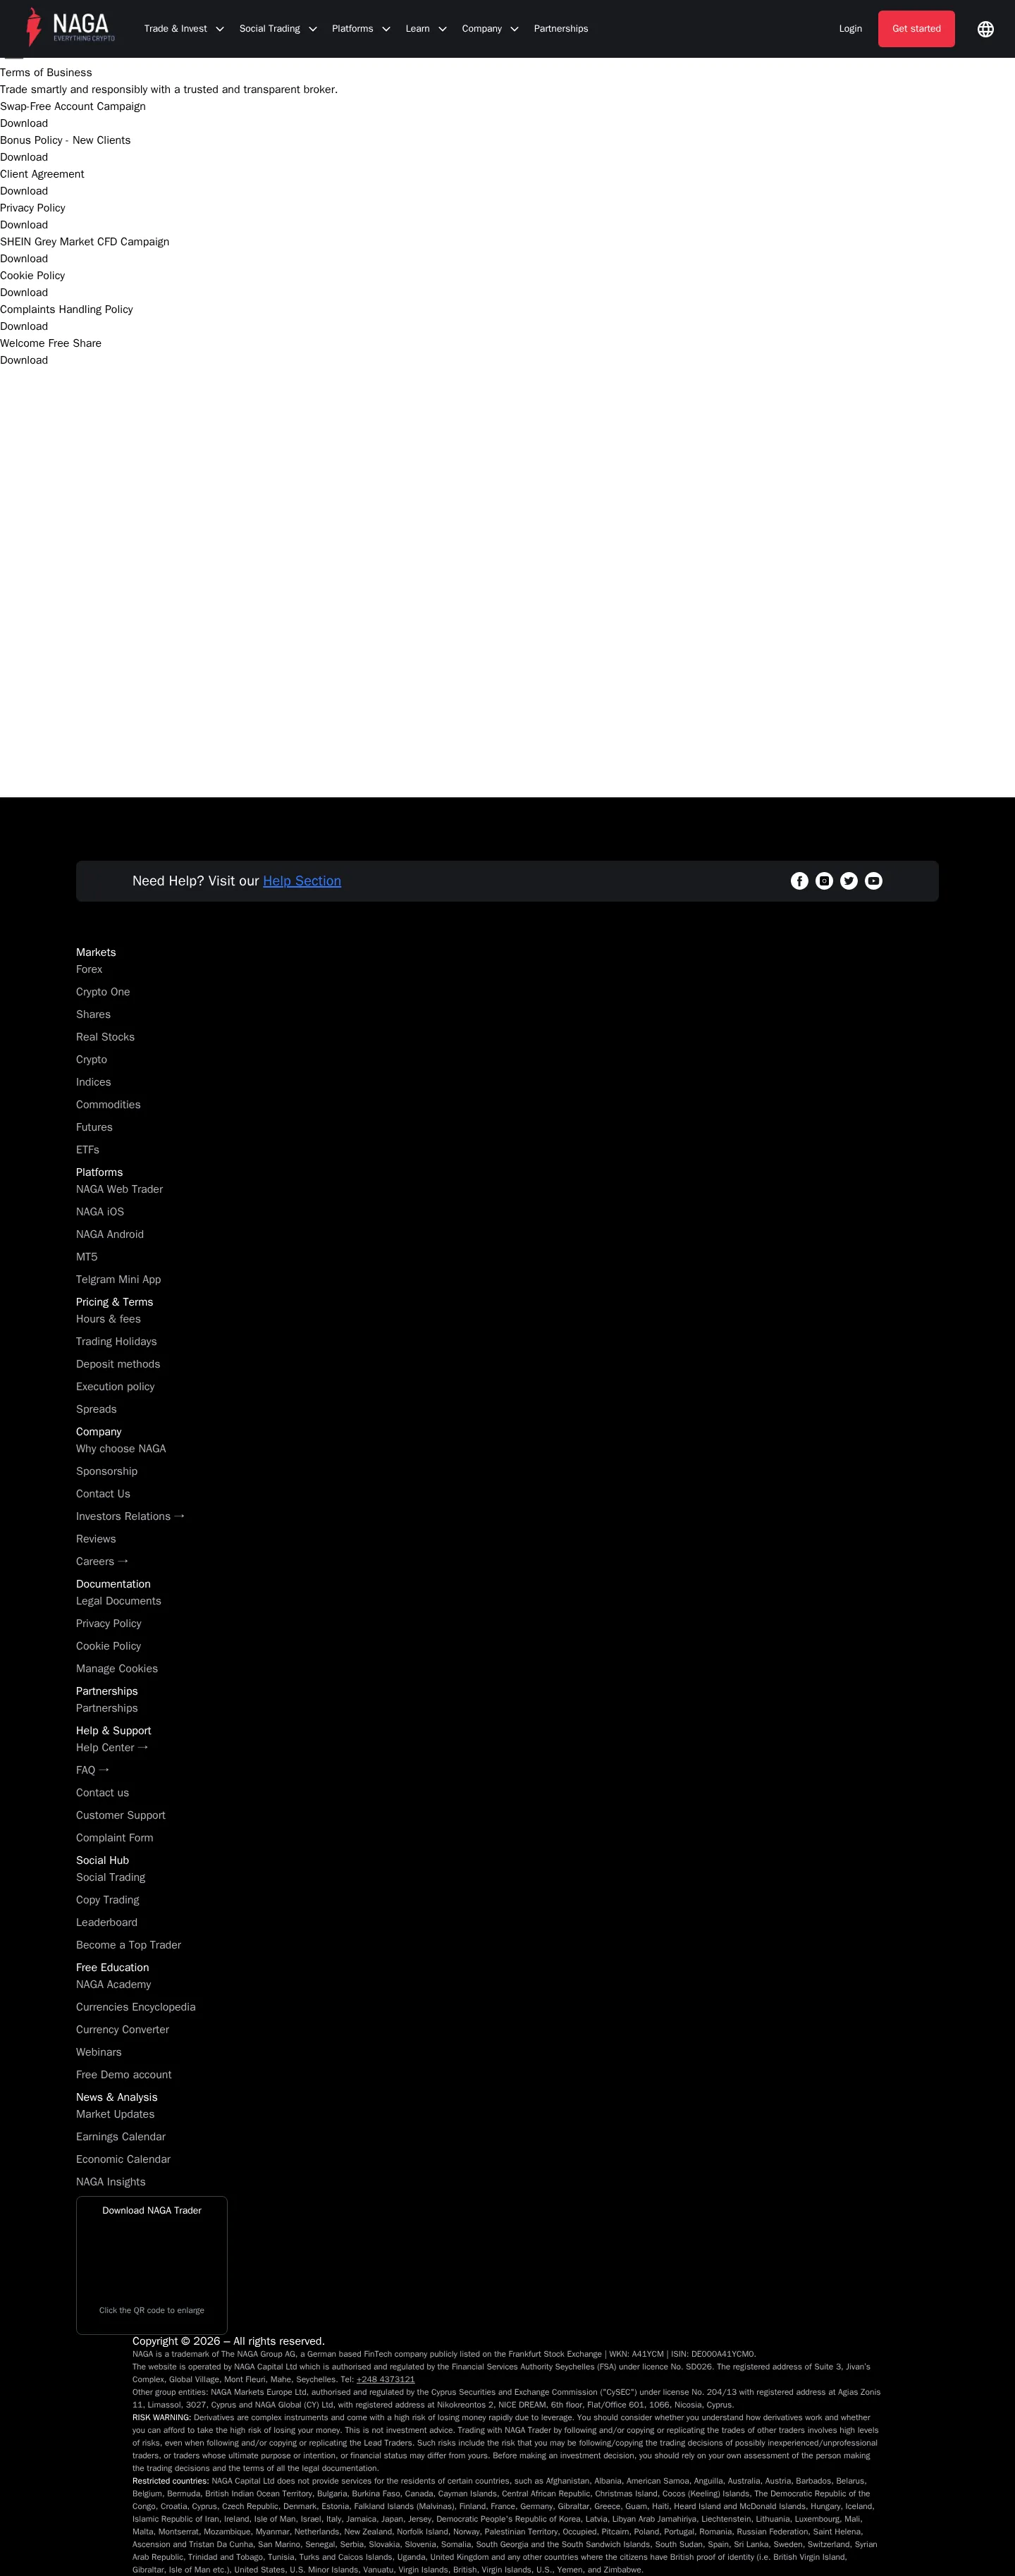The image size is (1015, 2576).
Task: View the Economic Calendar link
Action: (123, 2160)
